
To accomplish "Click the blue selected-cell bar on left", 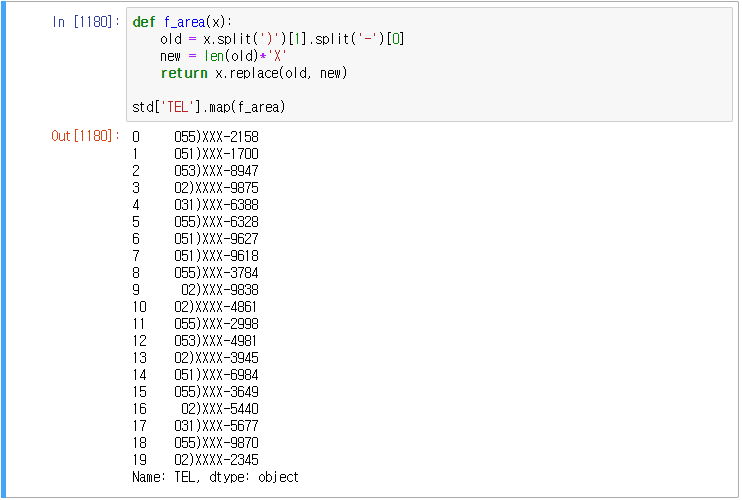I will pos(3,250).
